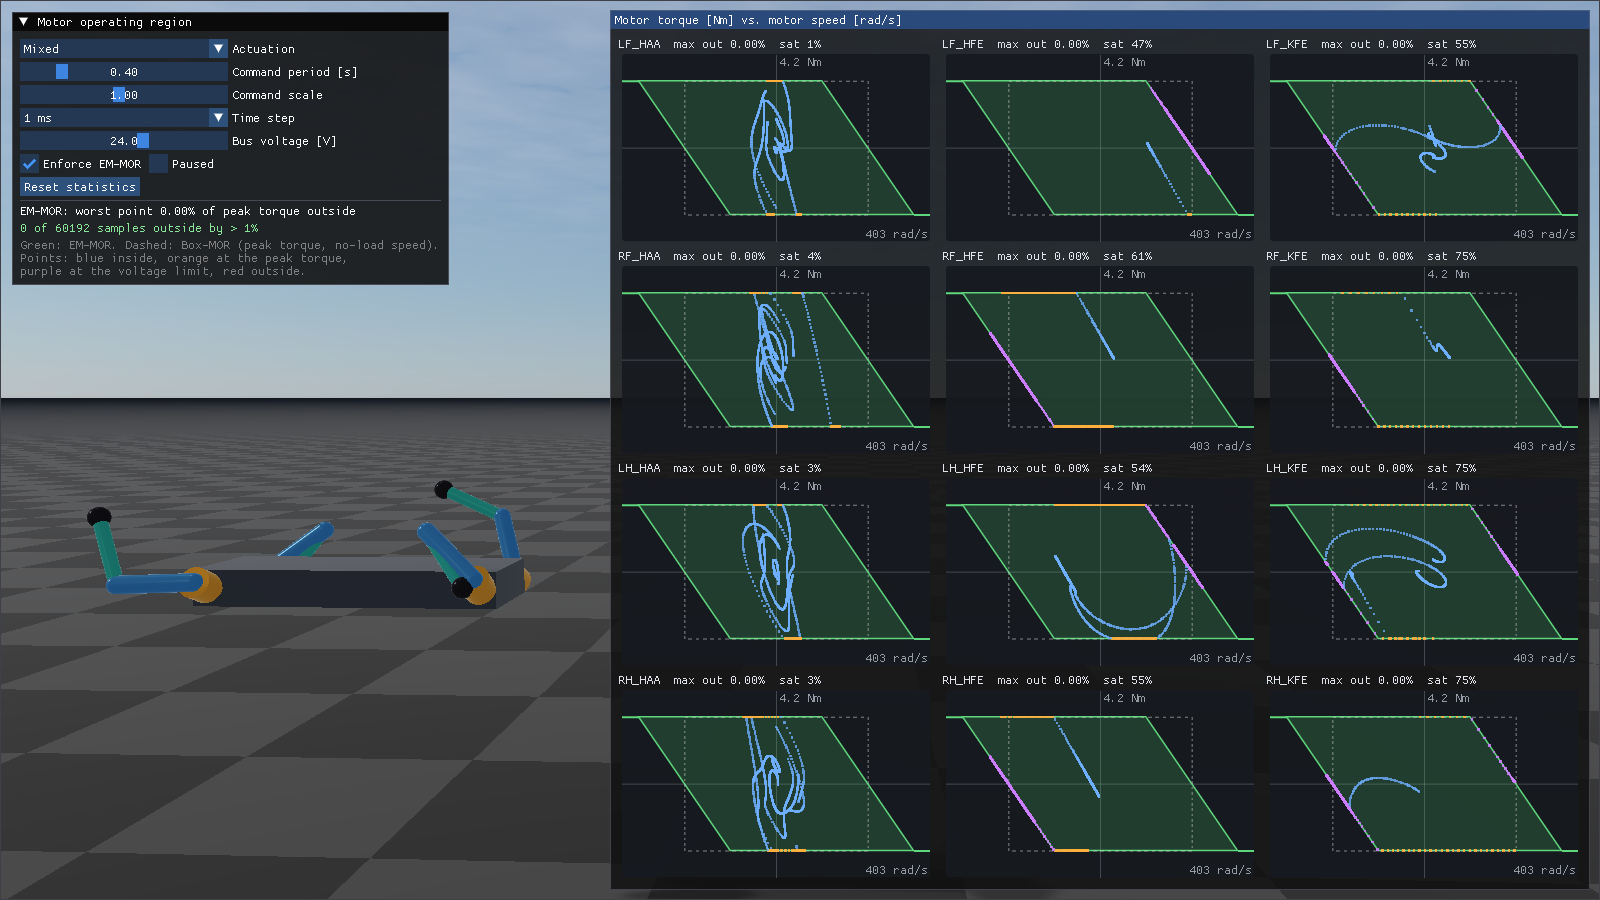Select the LH_HAA torque-speed plot
Image resolution: width=1600 pixels, height=900 pixels.
776,572
